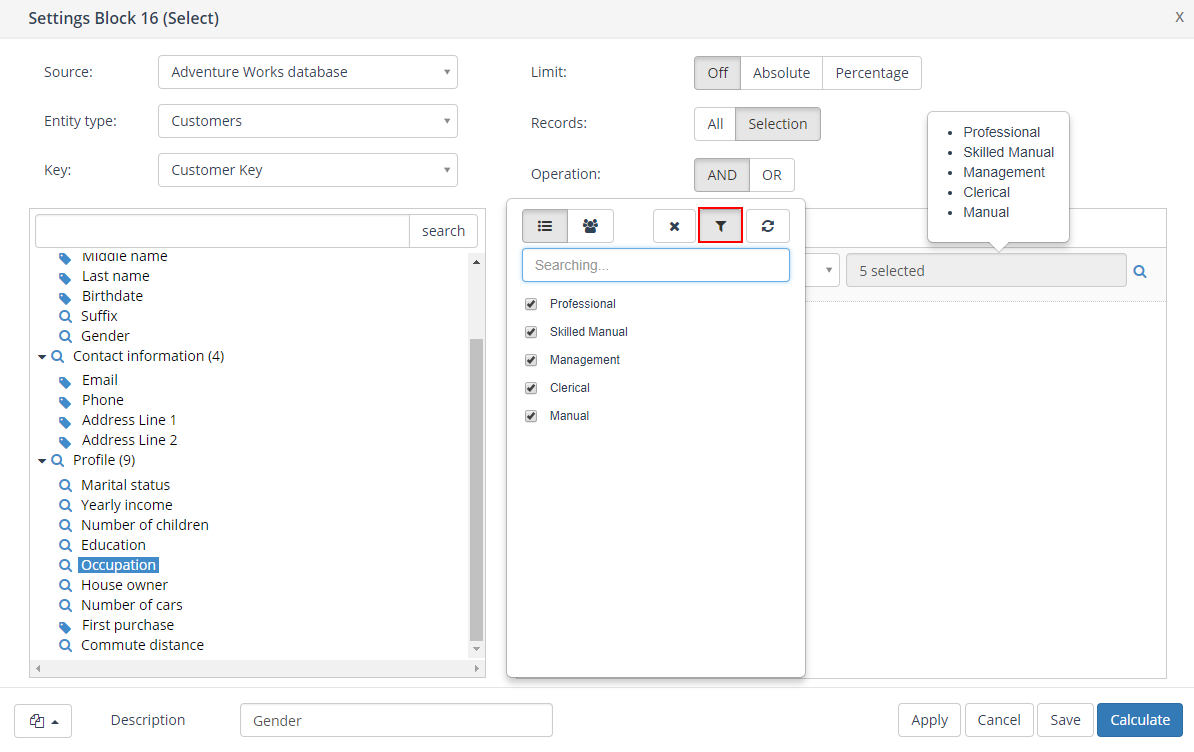
Task: Toggle the Clerical checkbox
Action: (x=531, y=388)
